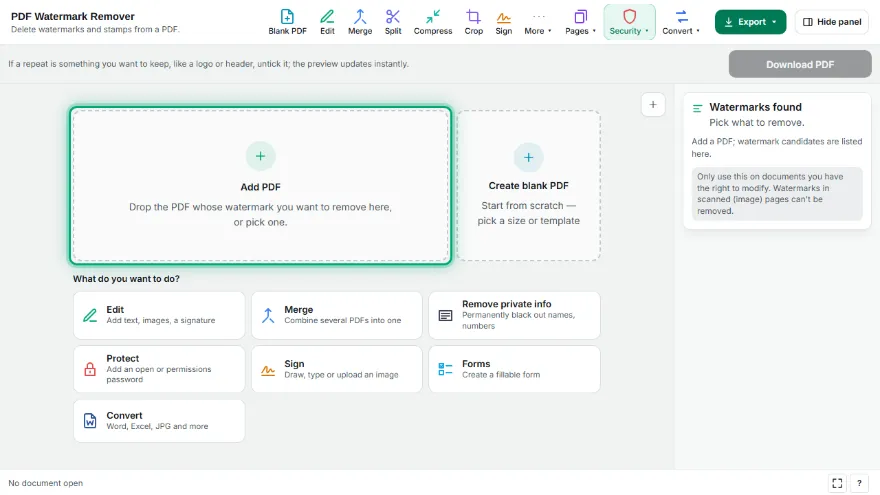Click the plus icon in Create blank PDF

(x=528, y=158)
